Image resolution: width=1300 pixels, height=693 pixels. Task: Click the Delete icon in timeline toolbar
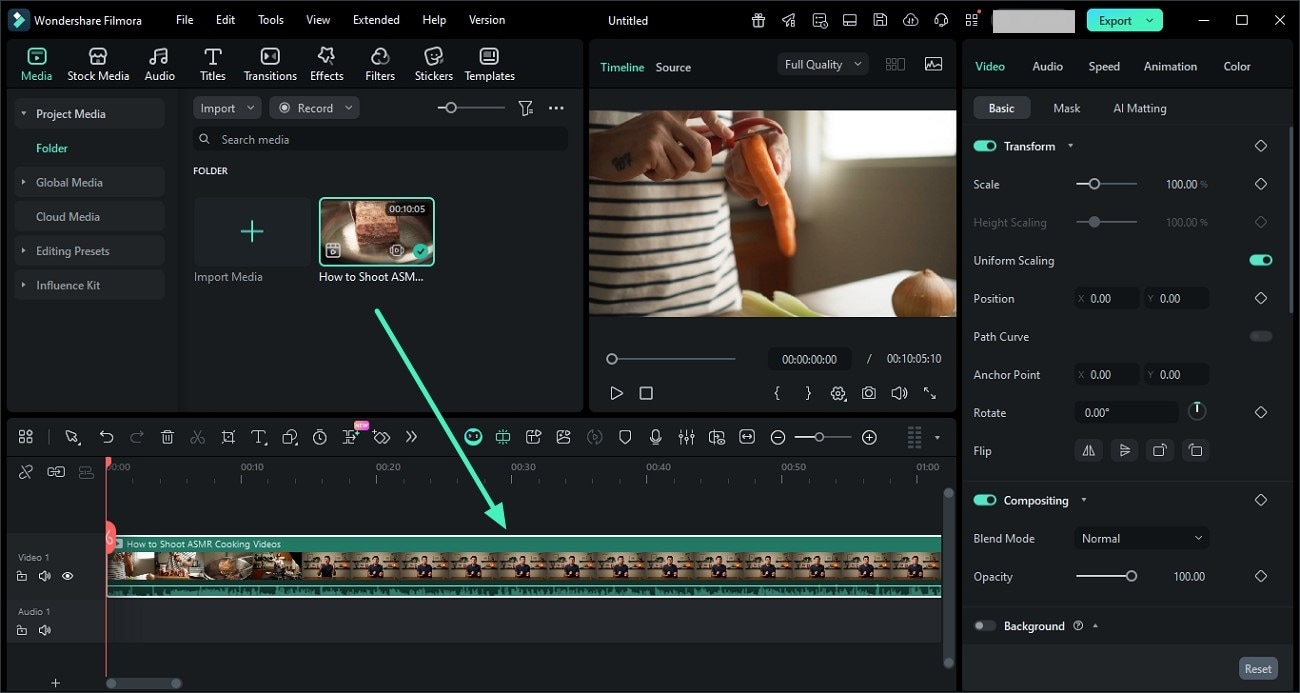(x=167, y=437)
